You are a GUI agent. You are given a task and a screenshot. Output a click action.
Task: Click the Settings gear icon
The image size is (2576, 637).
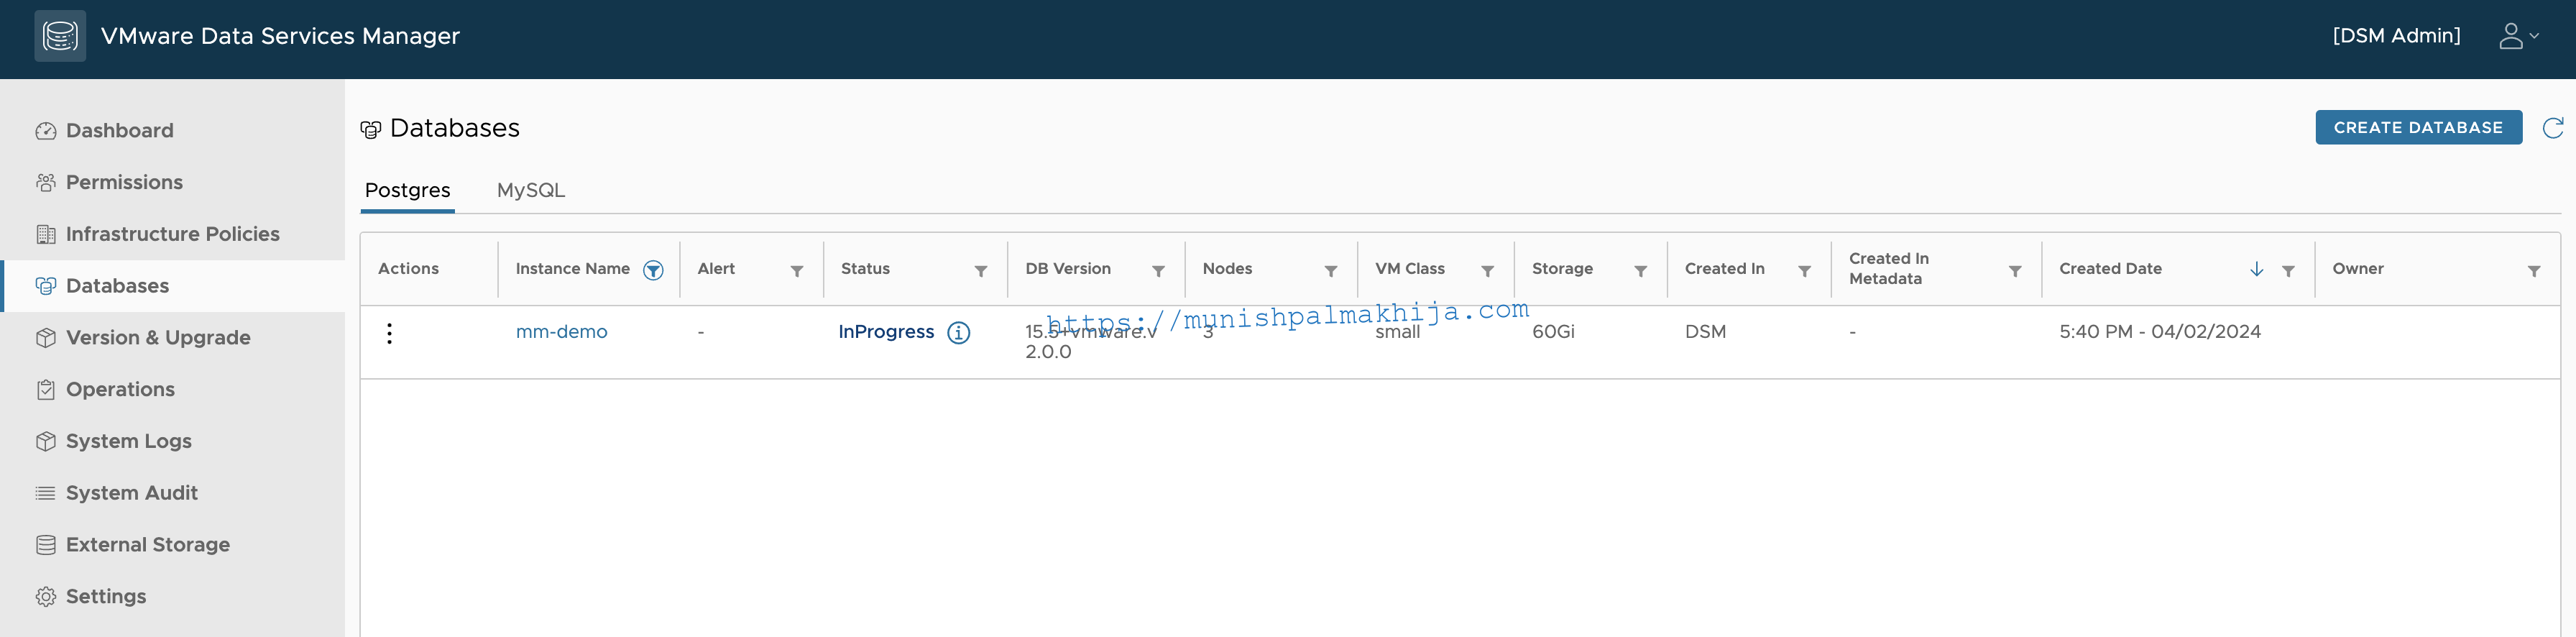click(45, 597)
